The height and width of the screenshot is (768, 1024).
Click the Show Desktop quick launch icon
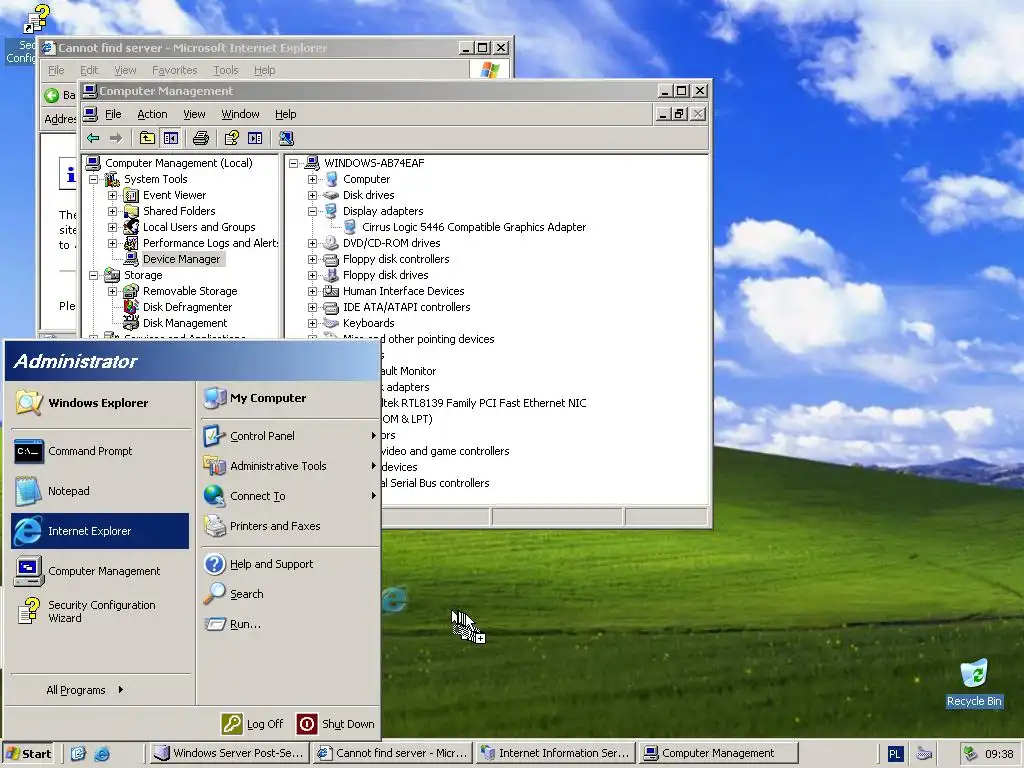click(x=78, y=754)
